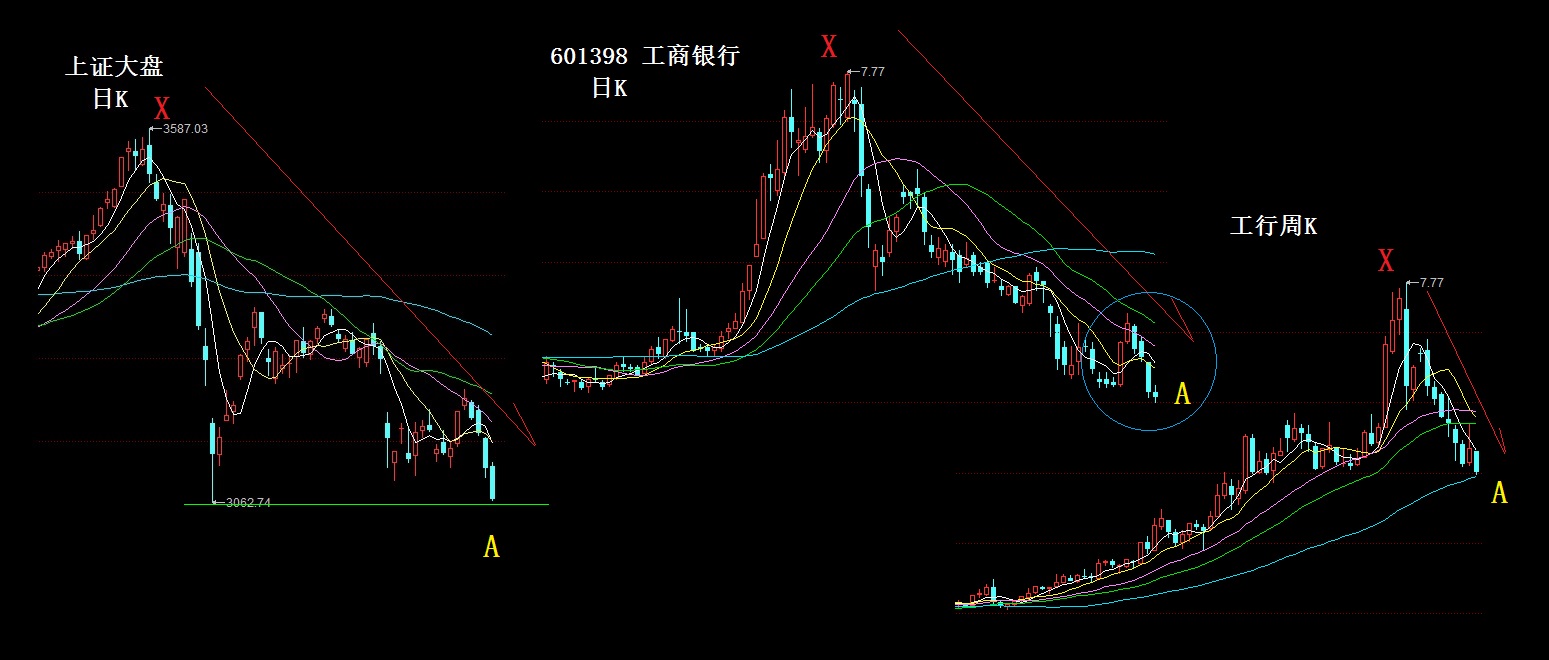Click the 工行周K chart title

click(x=1273, y=226)
